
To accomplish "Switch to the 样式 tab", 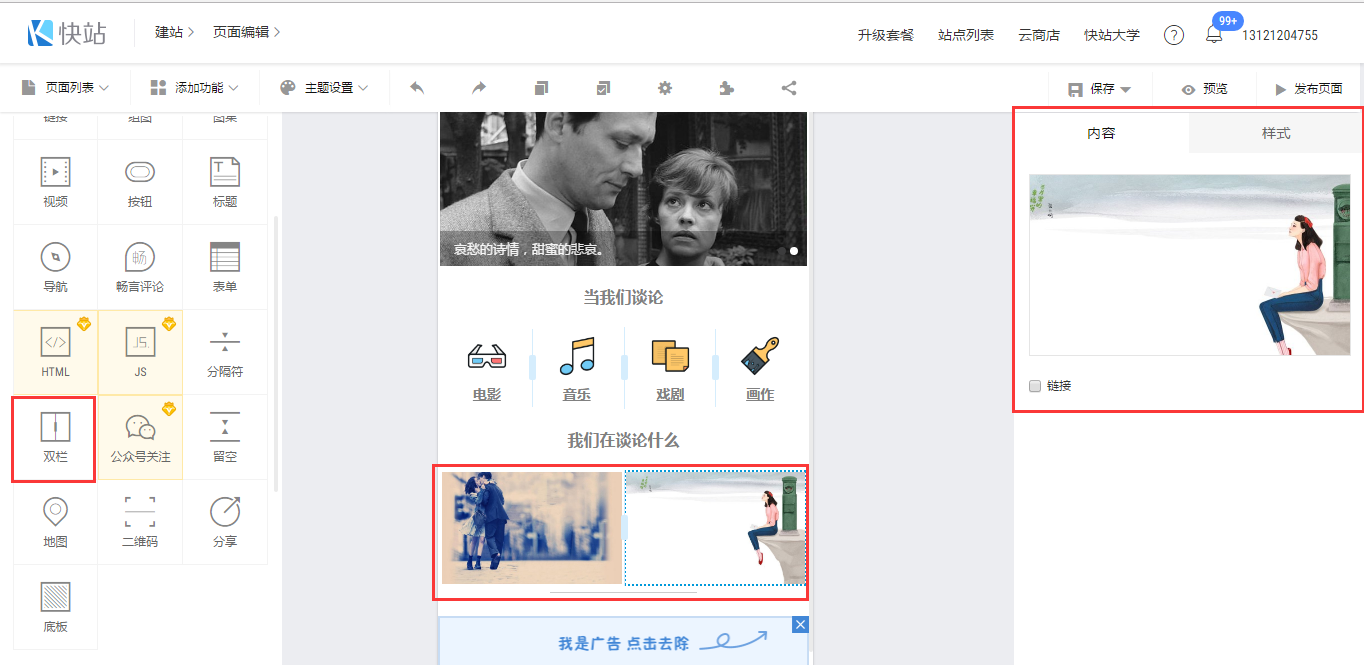I will [x=1276, y=133].
